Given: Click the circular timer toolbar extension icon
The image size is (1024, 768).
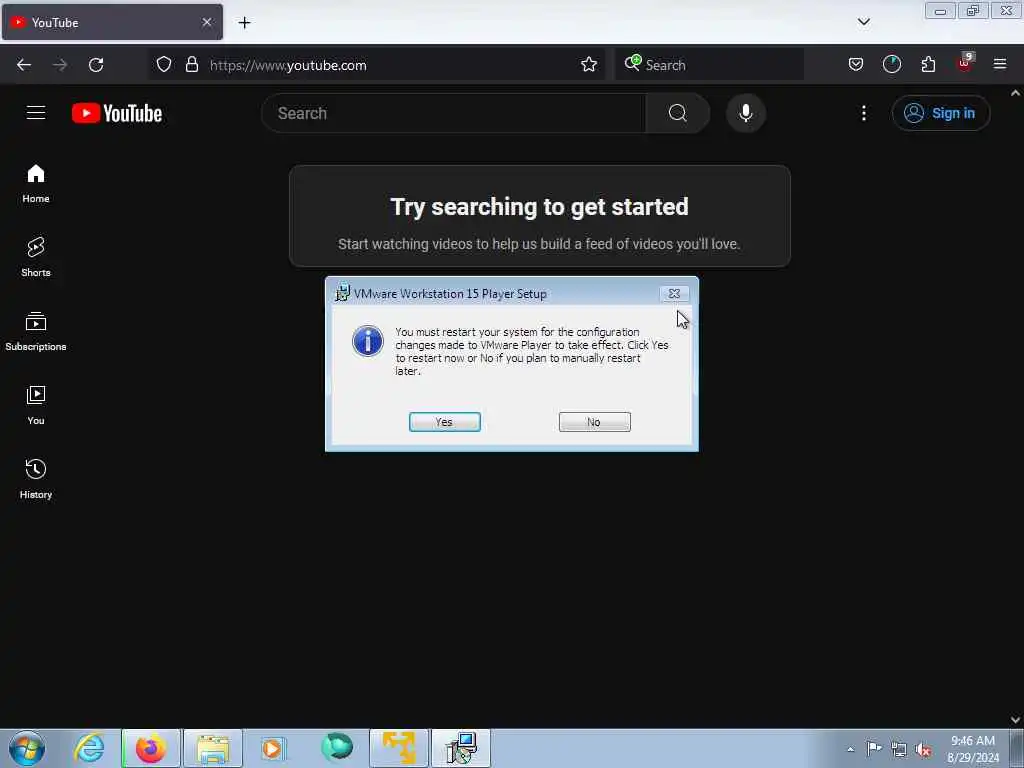Looking at the screenshot, I should [x=891, y=65].
